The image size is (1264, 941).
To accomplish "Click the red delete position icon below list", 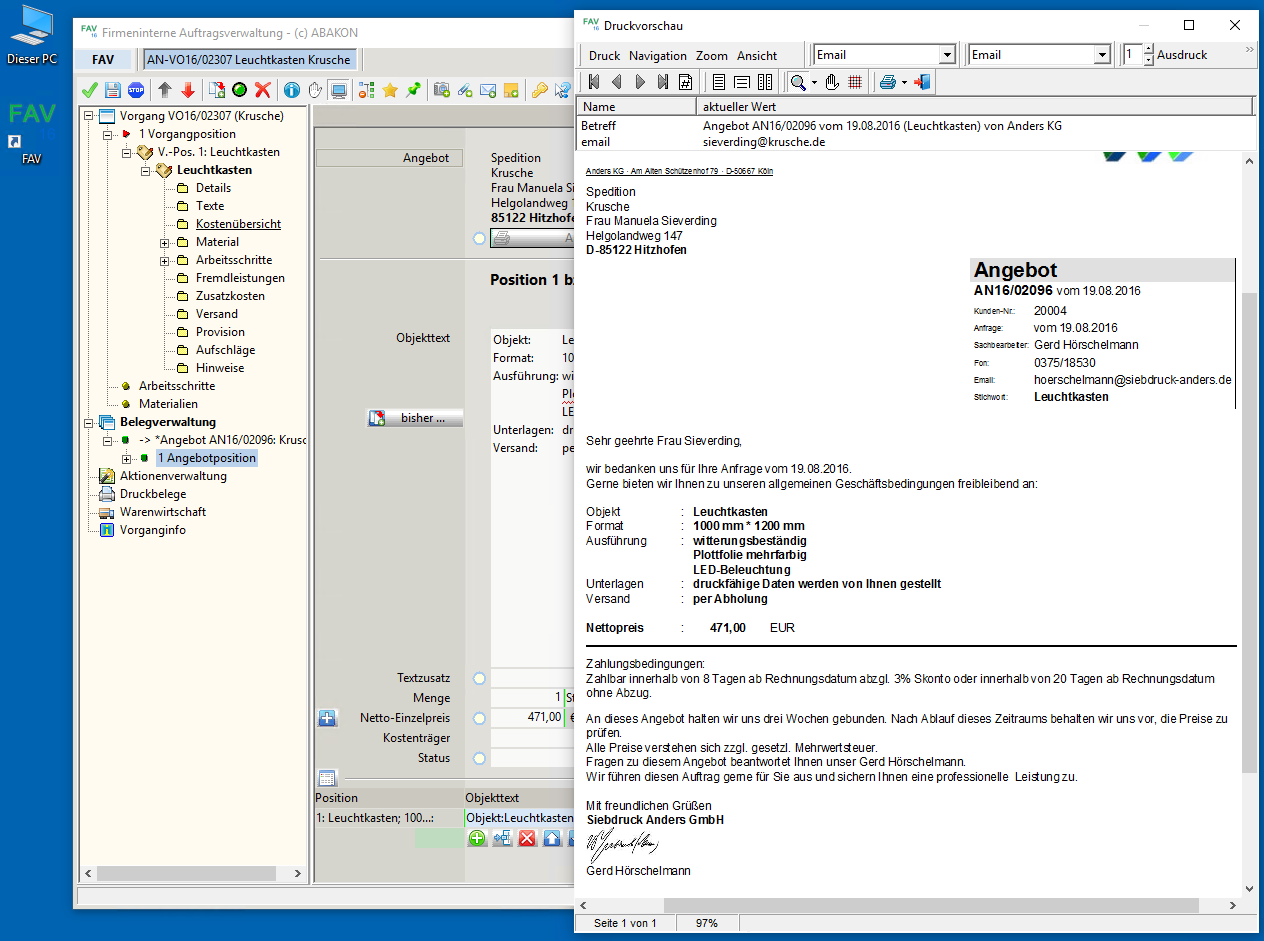I will pyautogui.click(x=527, y=838).
